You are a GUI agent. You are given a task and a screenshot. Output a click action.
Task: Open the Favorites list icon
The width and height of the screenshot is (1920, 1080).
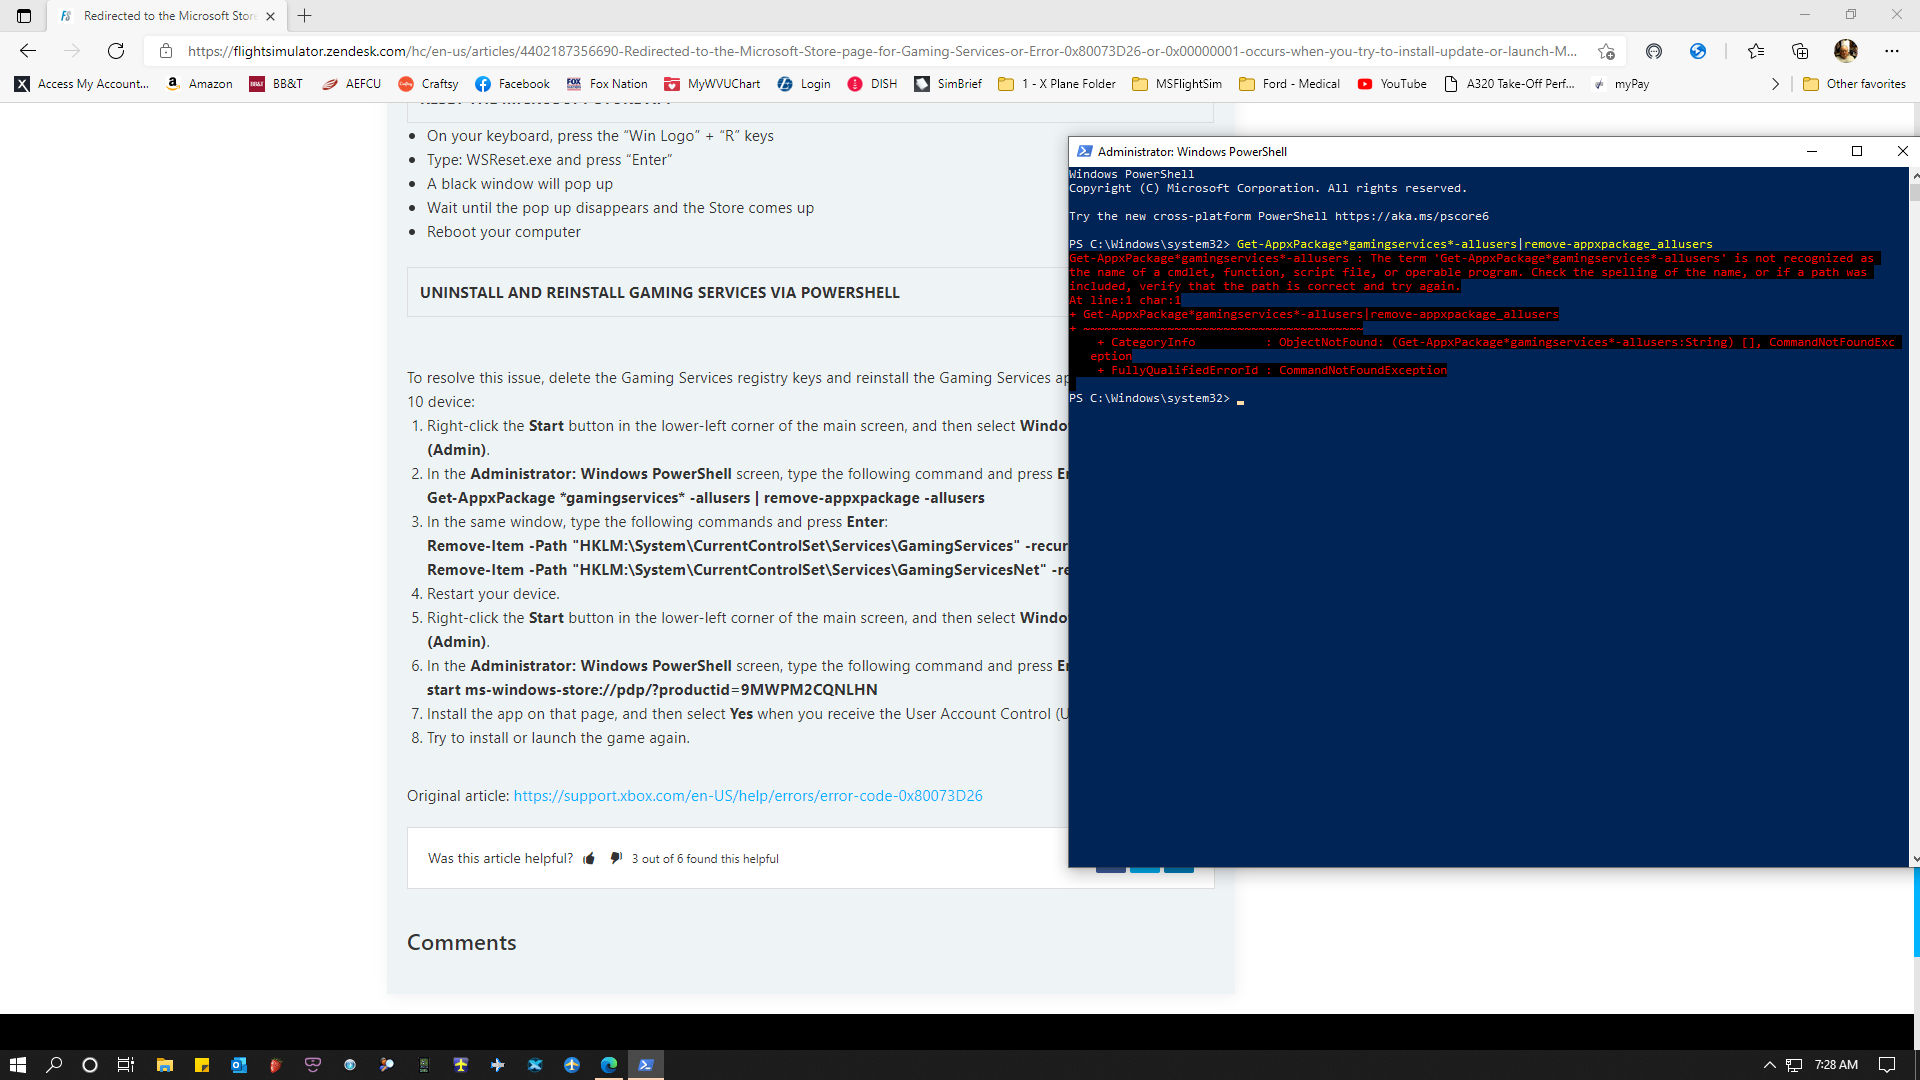1756,51
